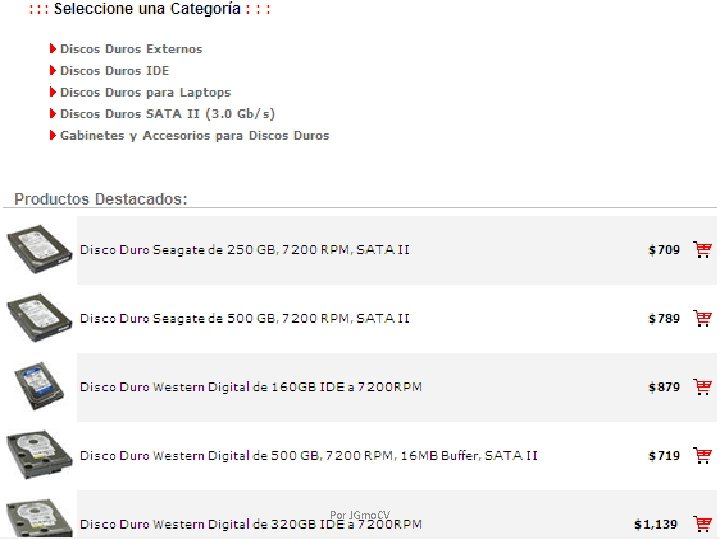Open Seagate 250 GB product thumbnail

tap(39, 249)
